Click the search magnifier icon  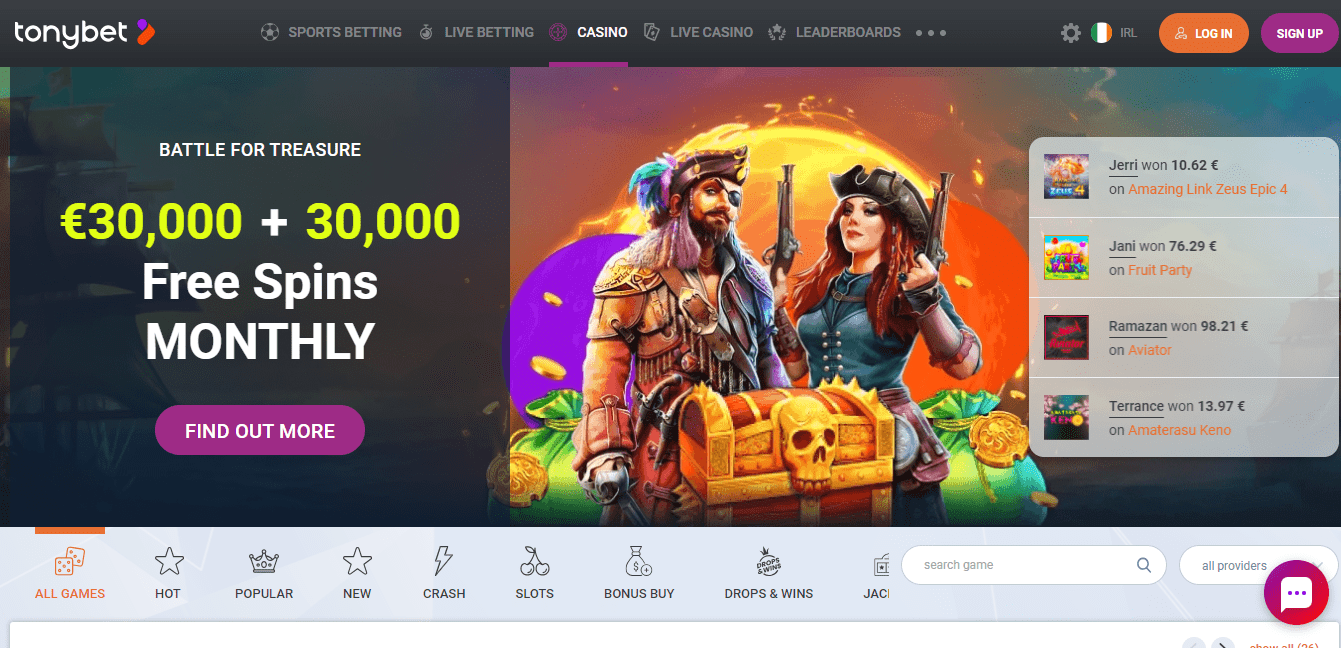[x=1144, y=565]
